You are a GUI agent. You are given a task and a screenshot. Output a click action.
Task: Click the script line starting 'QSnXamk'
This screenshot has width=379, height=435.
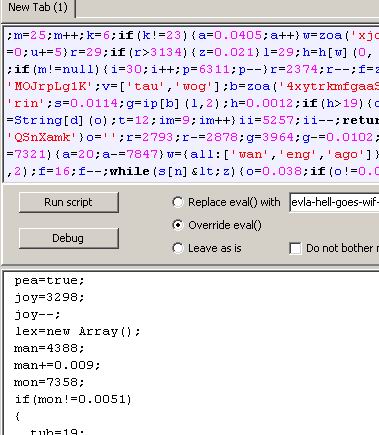pyautogui.click(x=193, y=137)
